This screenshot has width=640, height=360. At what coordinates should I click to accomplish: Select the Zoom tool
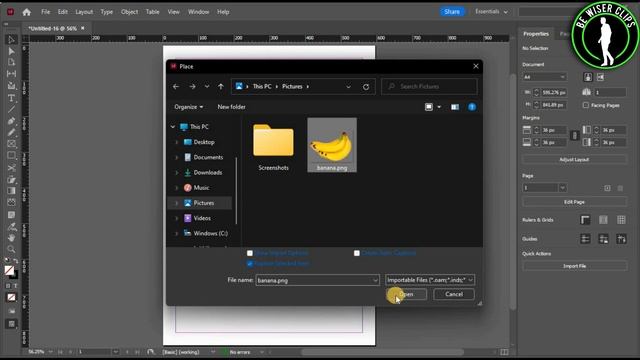pos(11,249)
